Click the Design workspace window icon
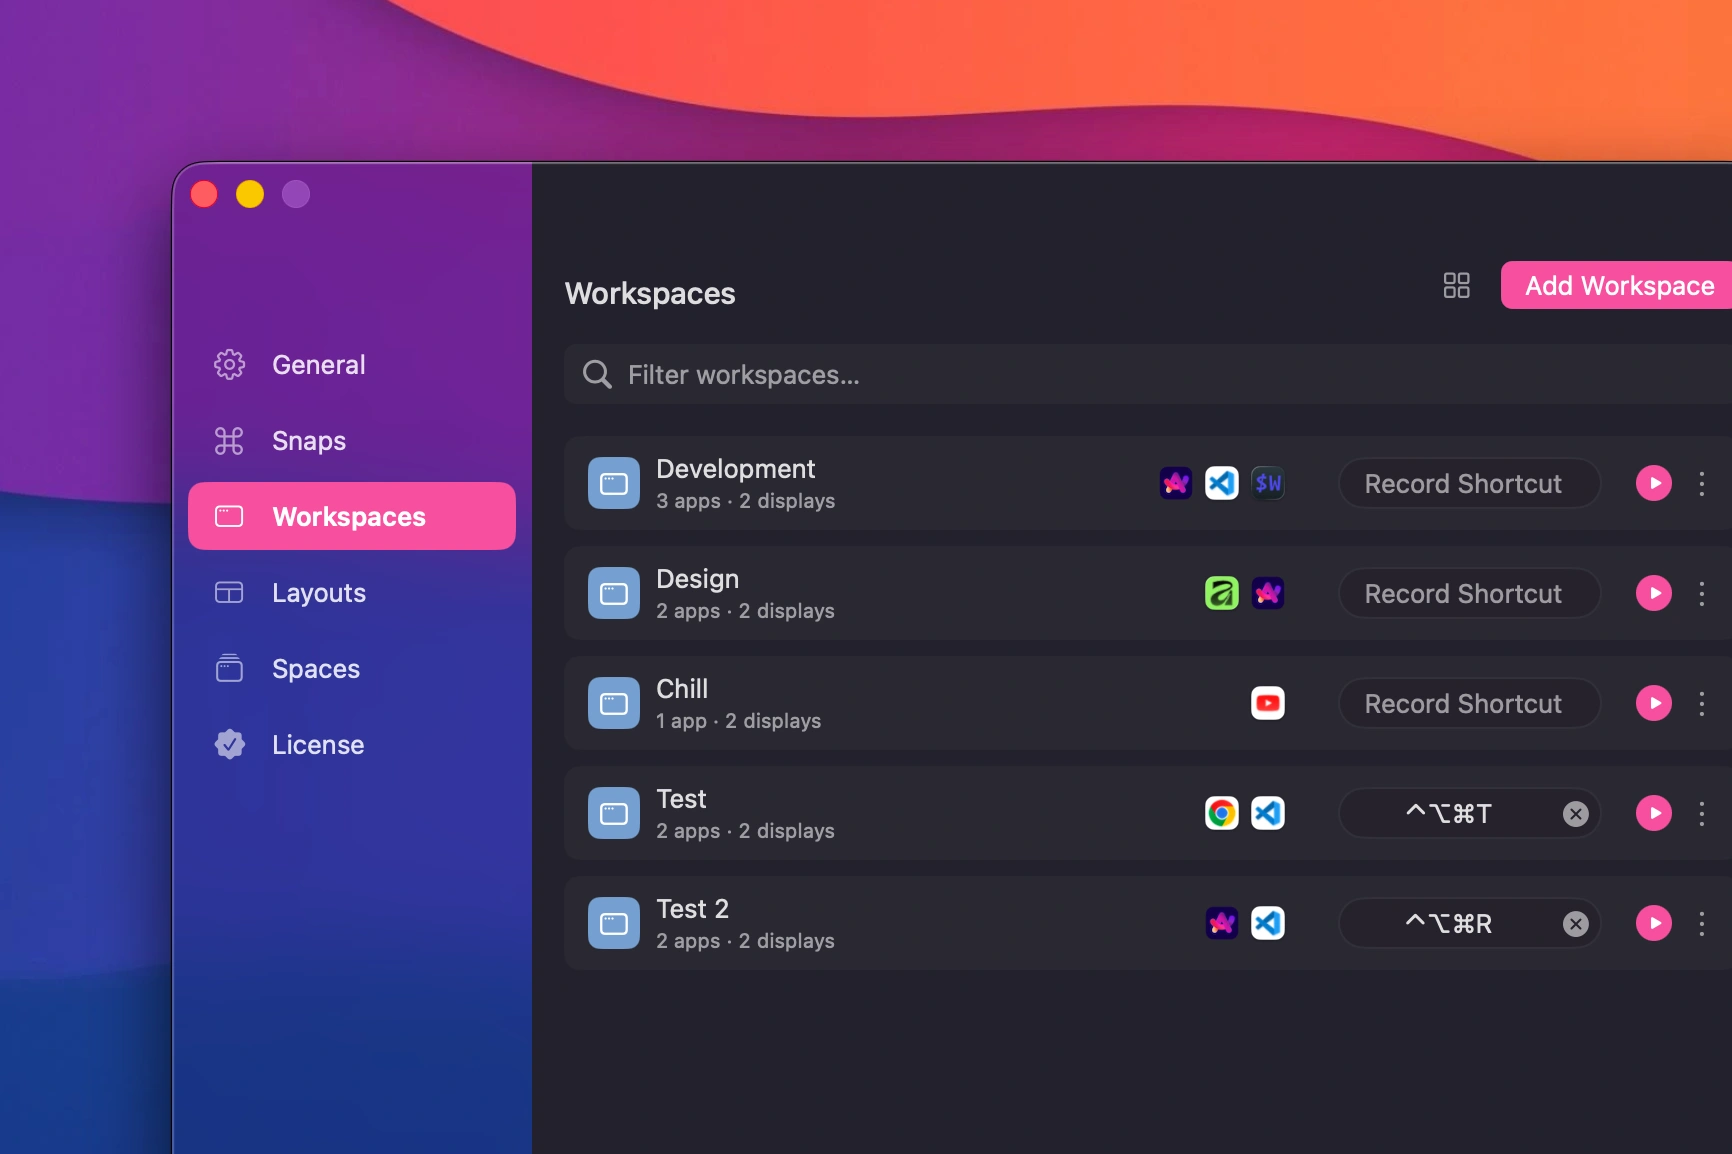Viewport: 1732px width, 1154px height. (614, 594)
